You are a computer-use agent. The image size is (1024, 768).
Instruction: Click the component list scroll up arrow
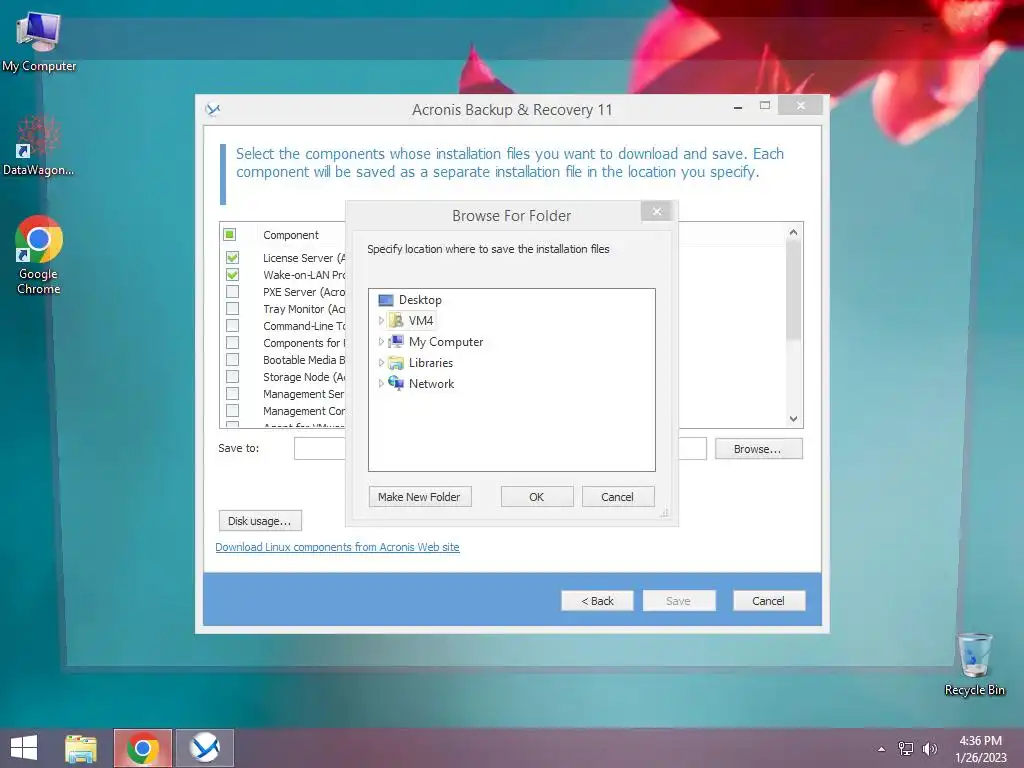[793, 232]
